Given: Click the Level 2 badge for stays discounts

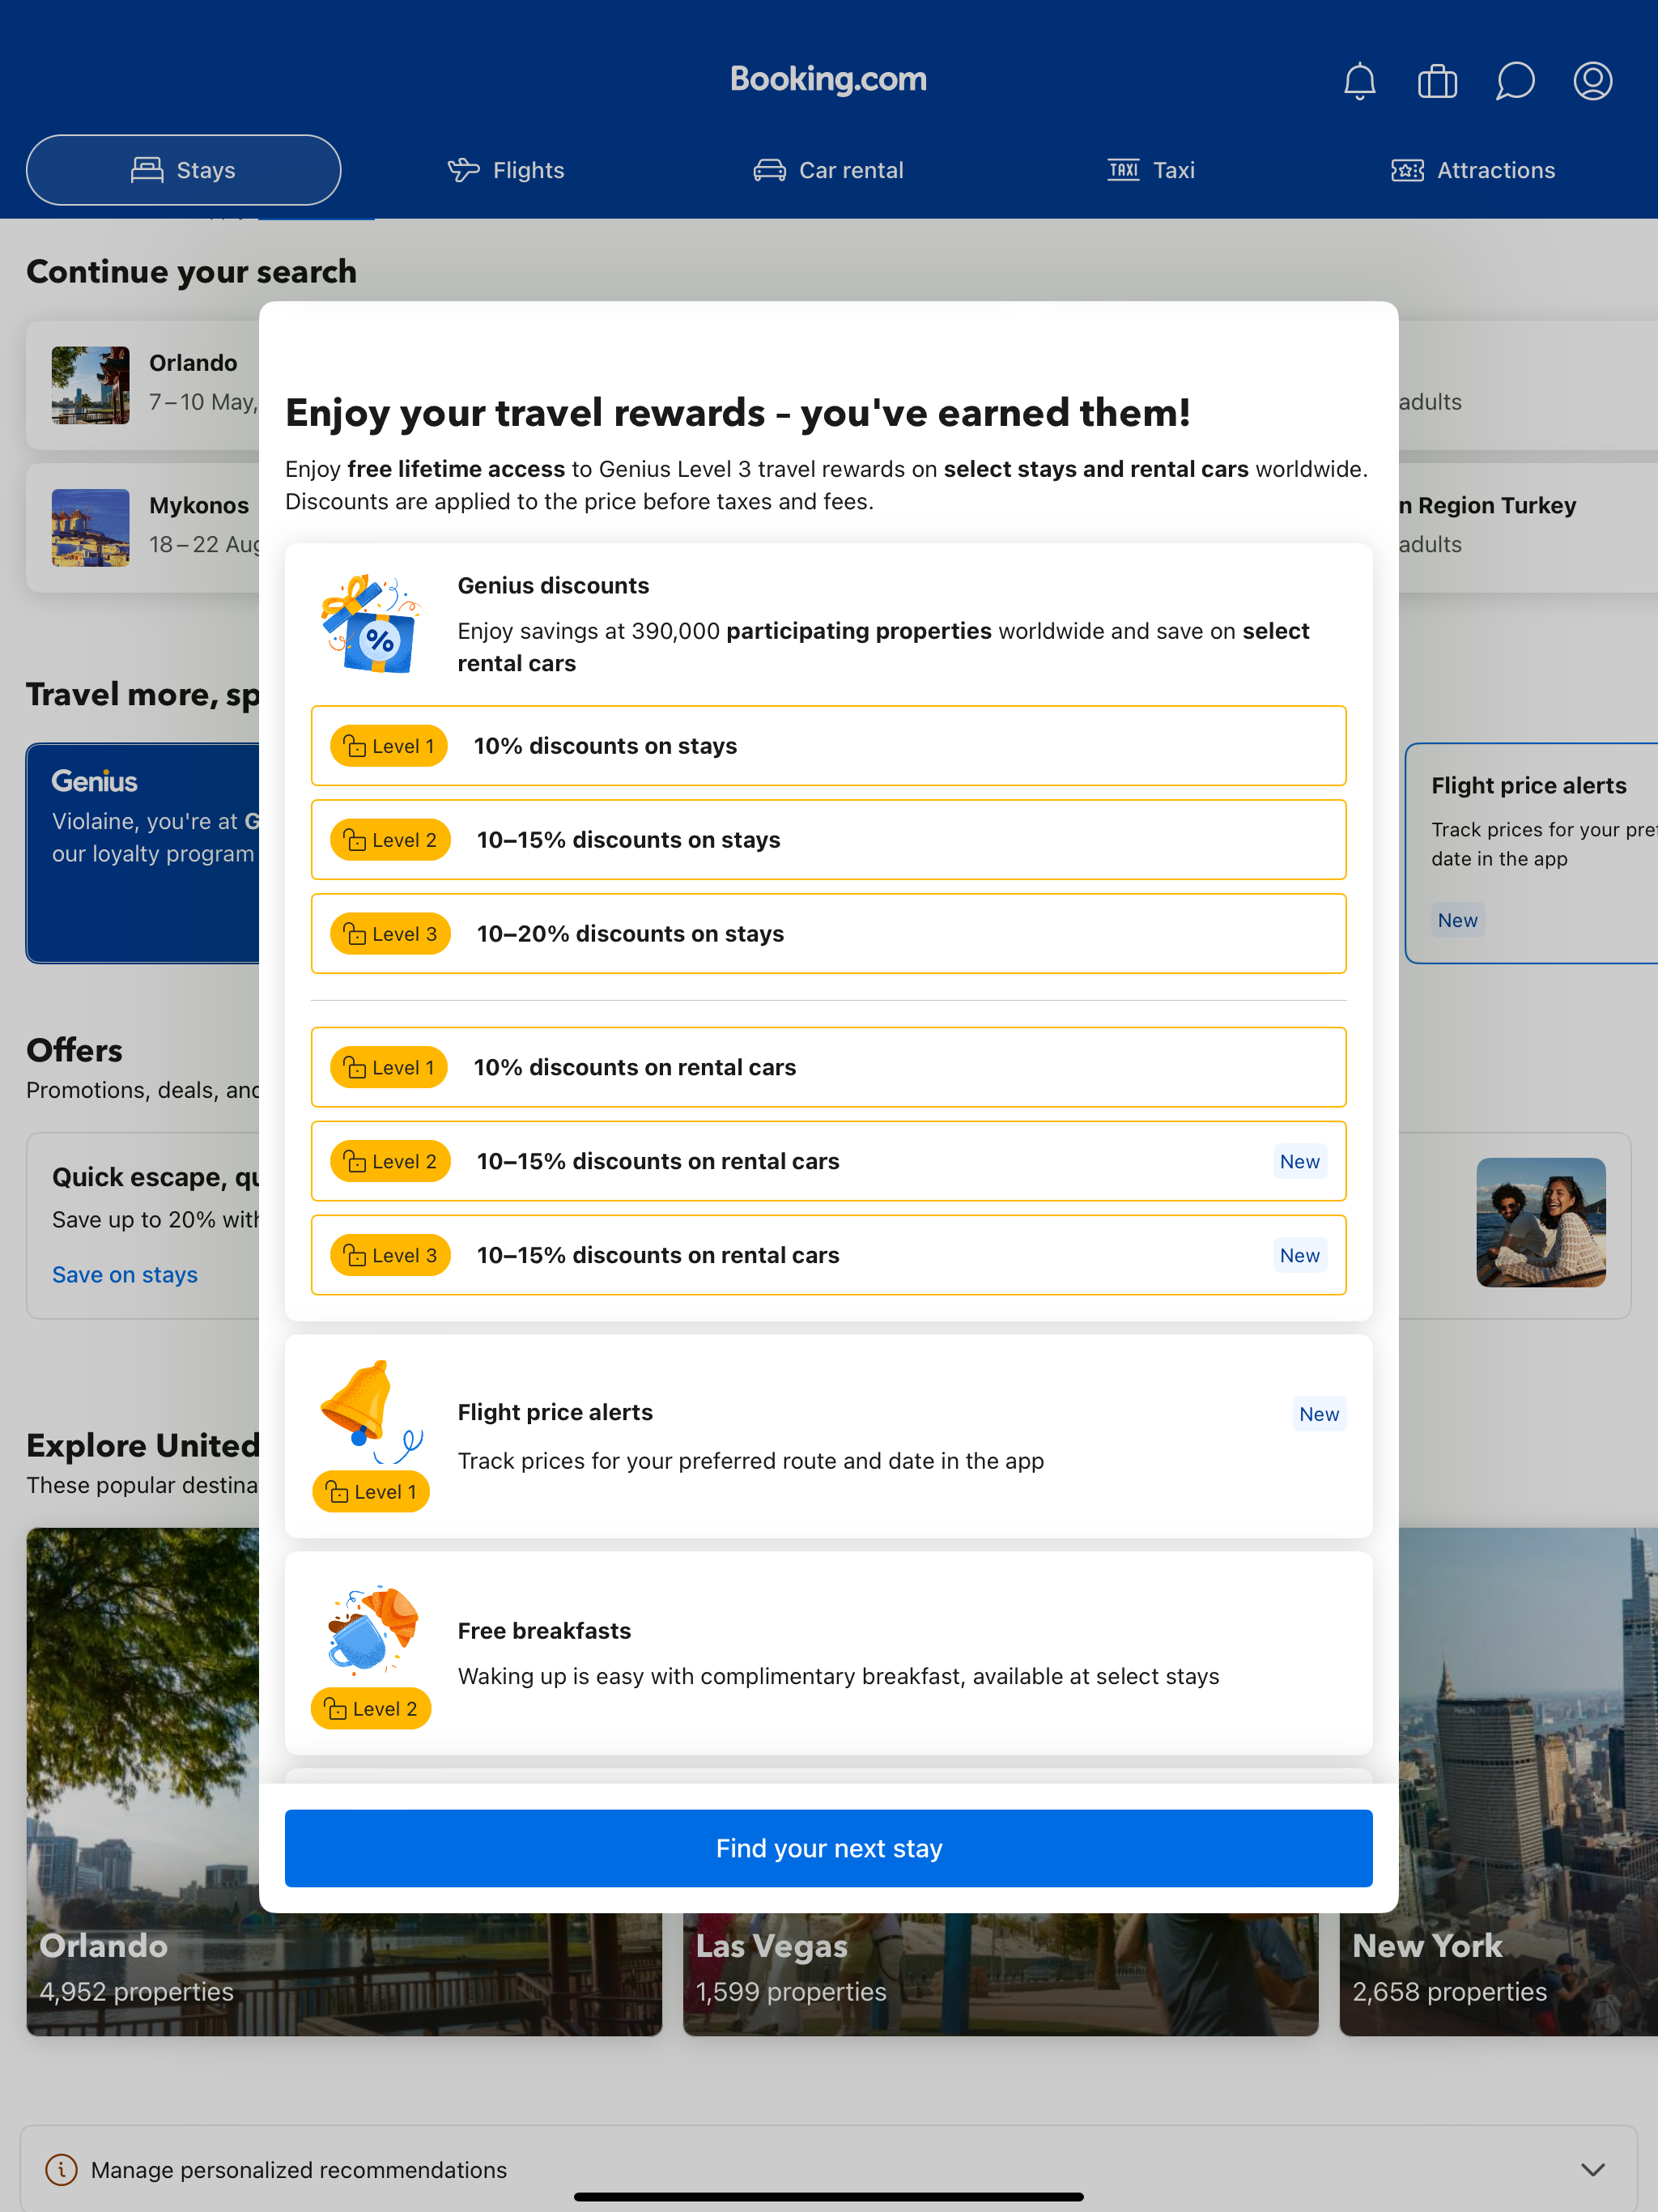Looking at the screenshot, I should 390,840.
